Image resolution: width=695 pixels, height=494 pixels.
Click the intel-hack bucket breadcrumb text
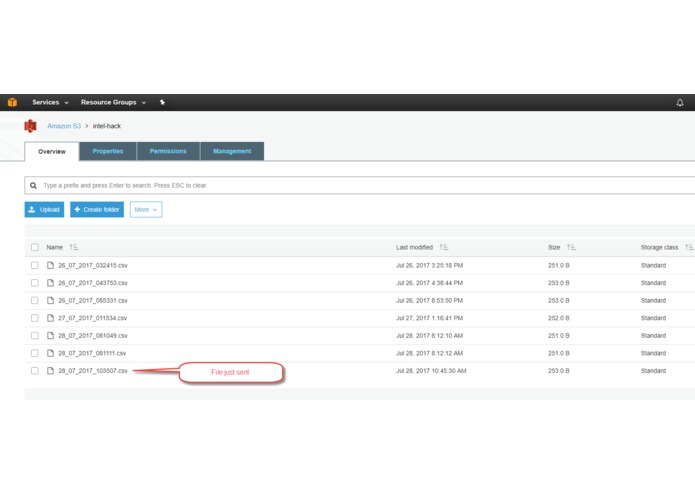click(107, 126)
